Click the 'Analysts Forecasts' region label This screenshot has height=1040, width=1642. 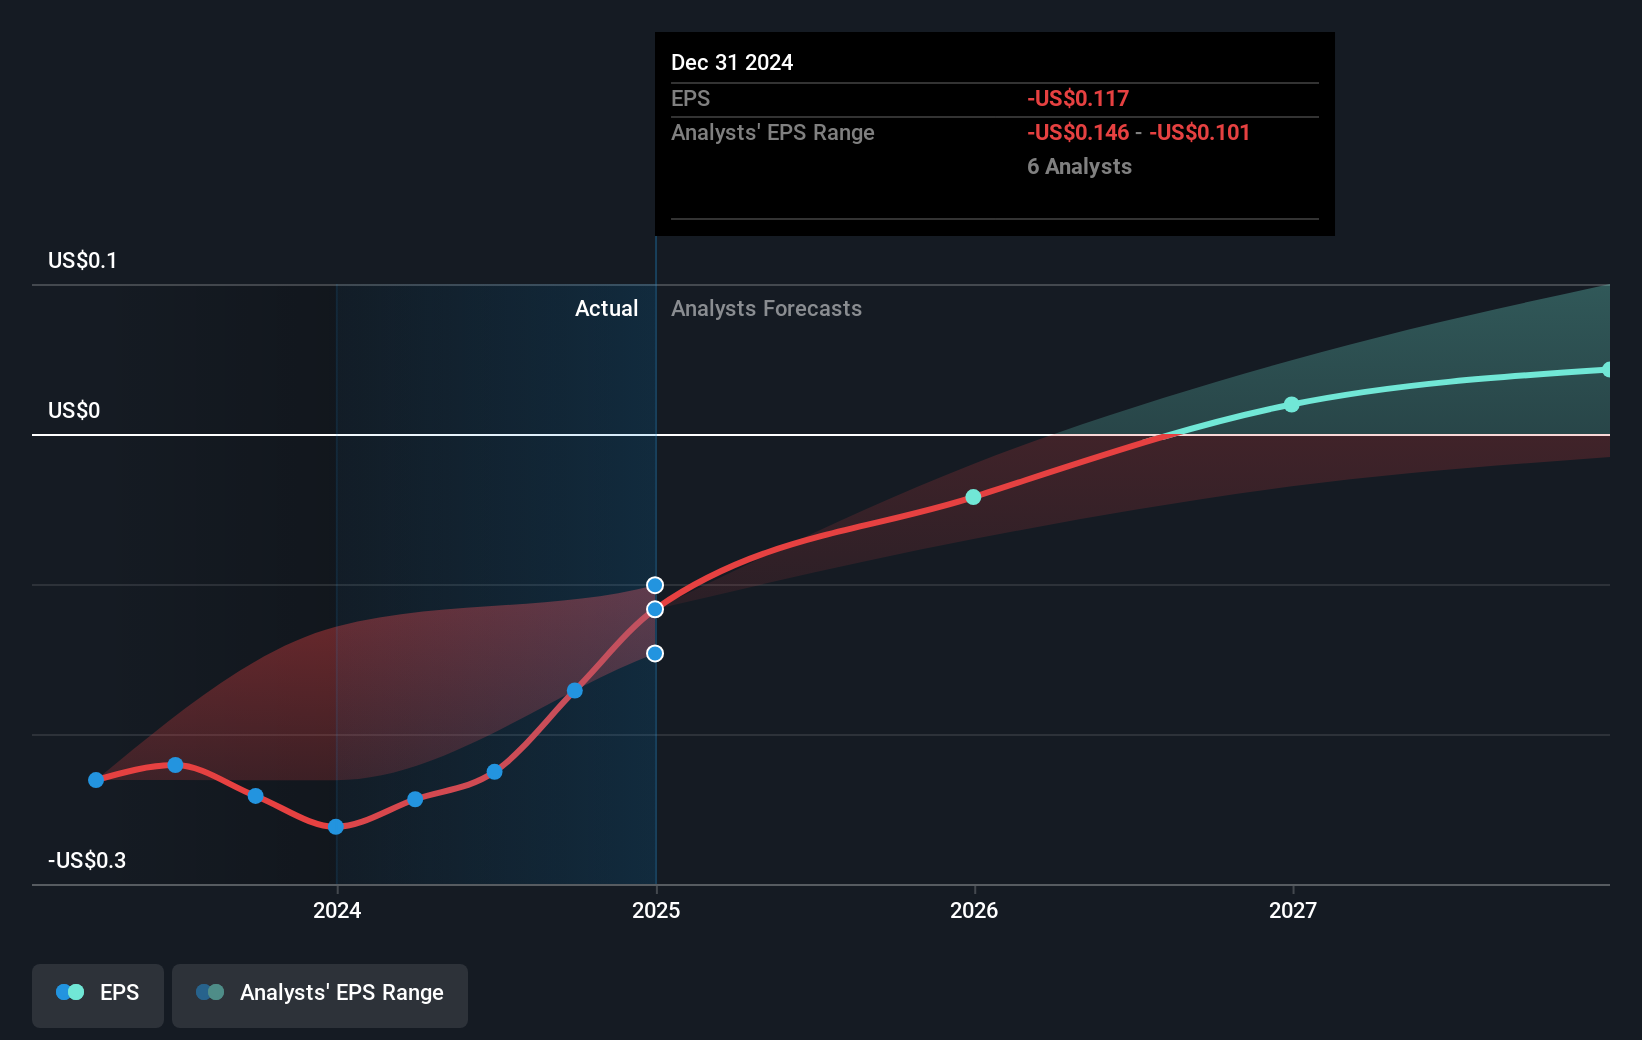(x=766, y=308)
